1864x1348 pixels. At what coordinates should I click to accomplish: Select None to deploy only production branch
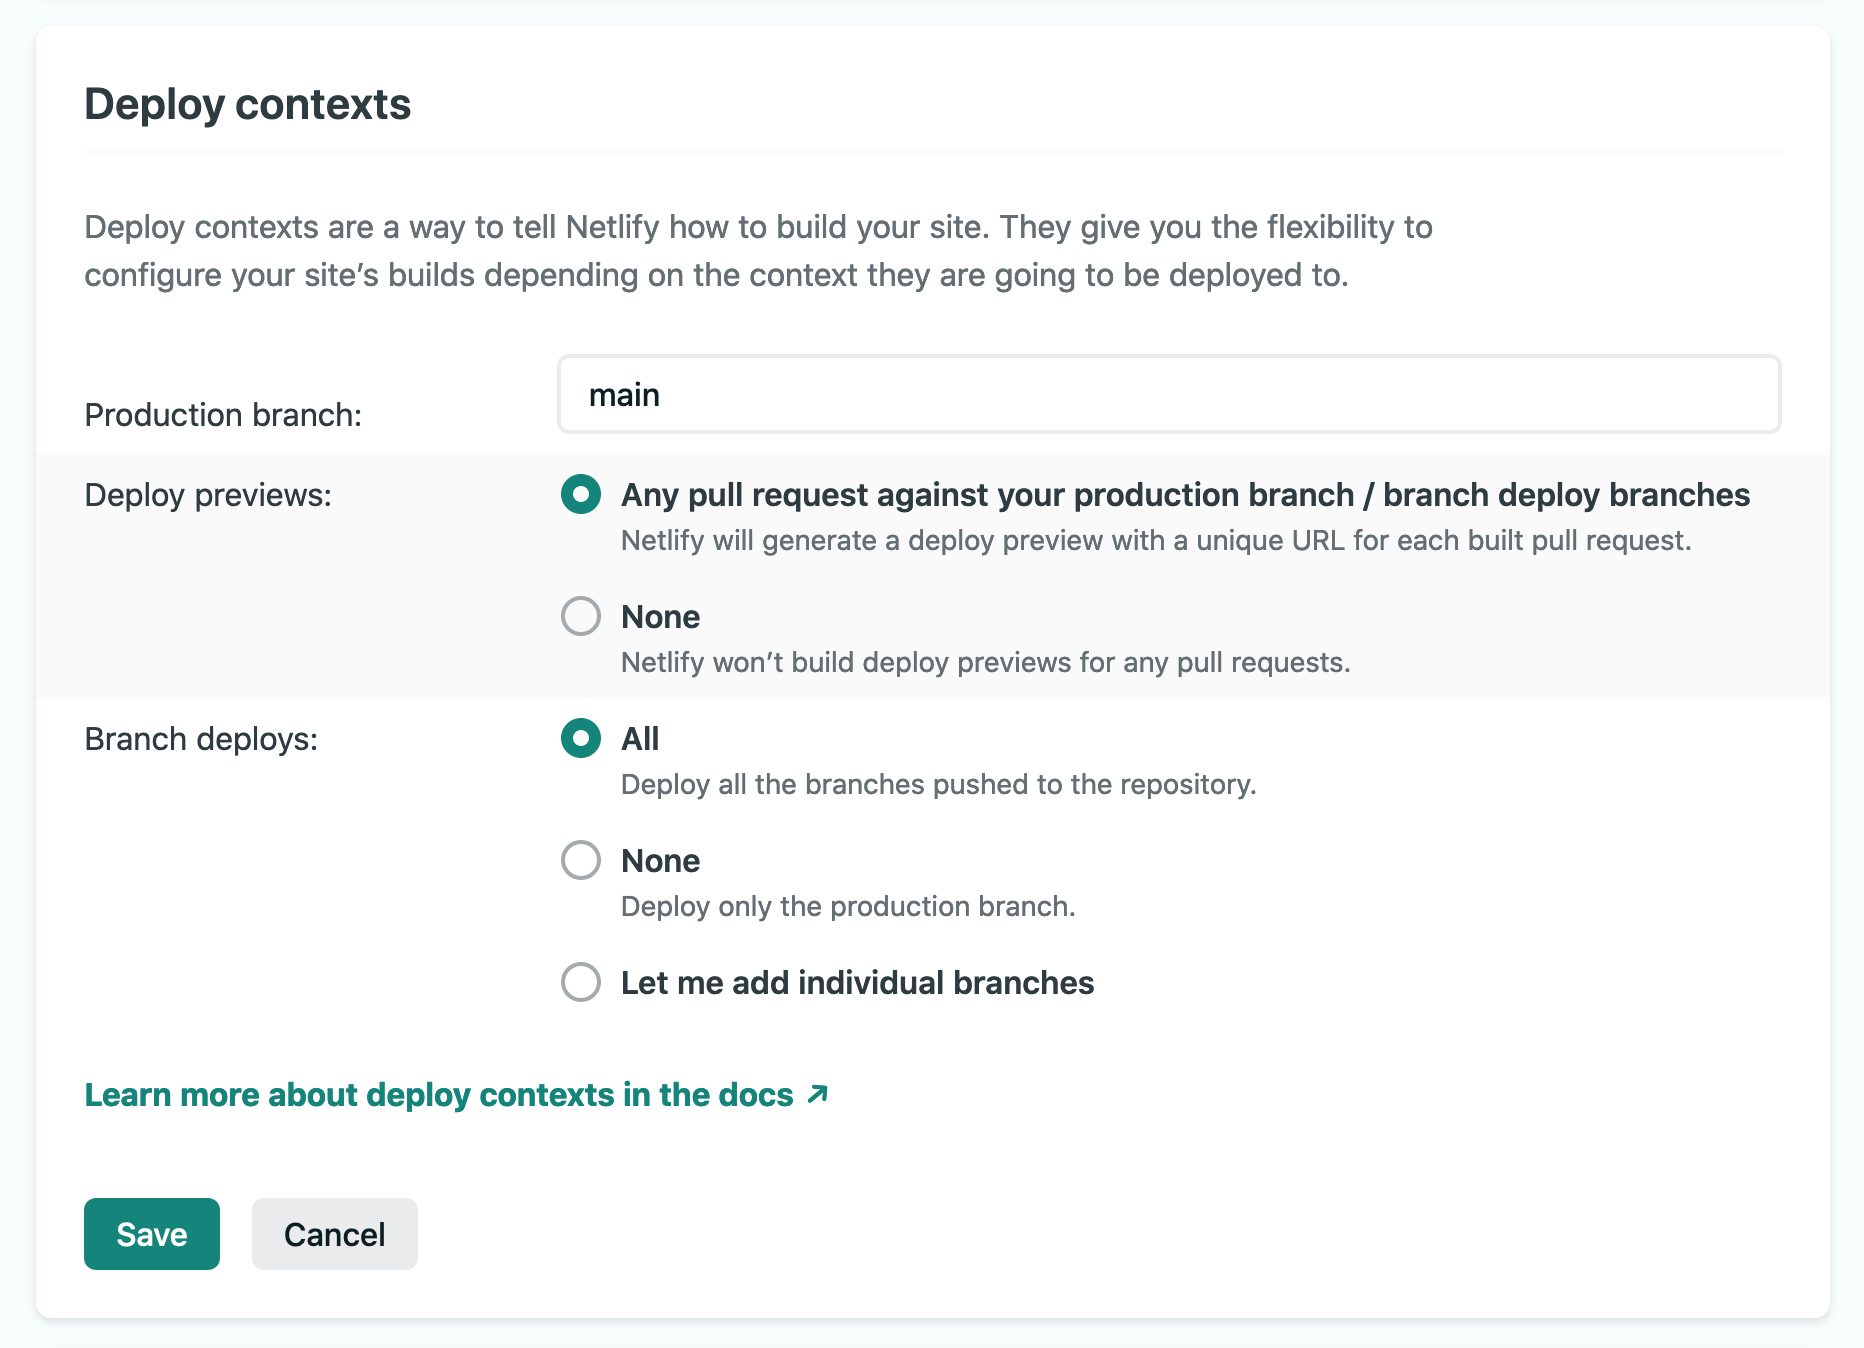(x=580, y=860)
